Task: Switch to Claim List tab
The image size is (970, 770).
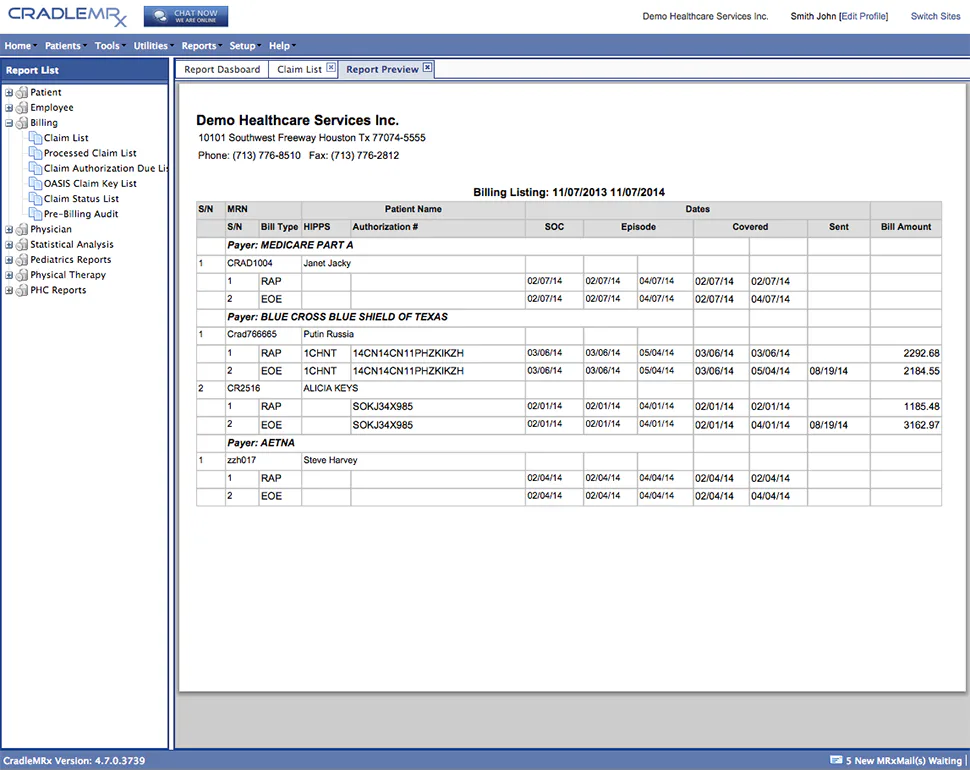Action: [x=299, y=69]
